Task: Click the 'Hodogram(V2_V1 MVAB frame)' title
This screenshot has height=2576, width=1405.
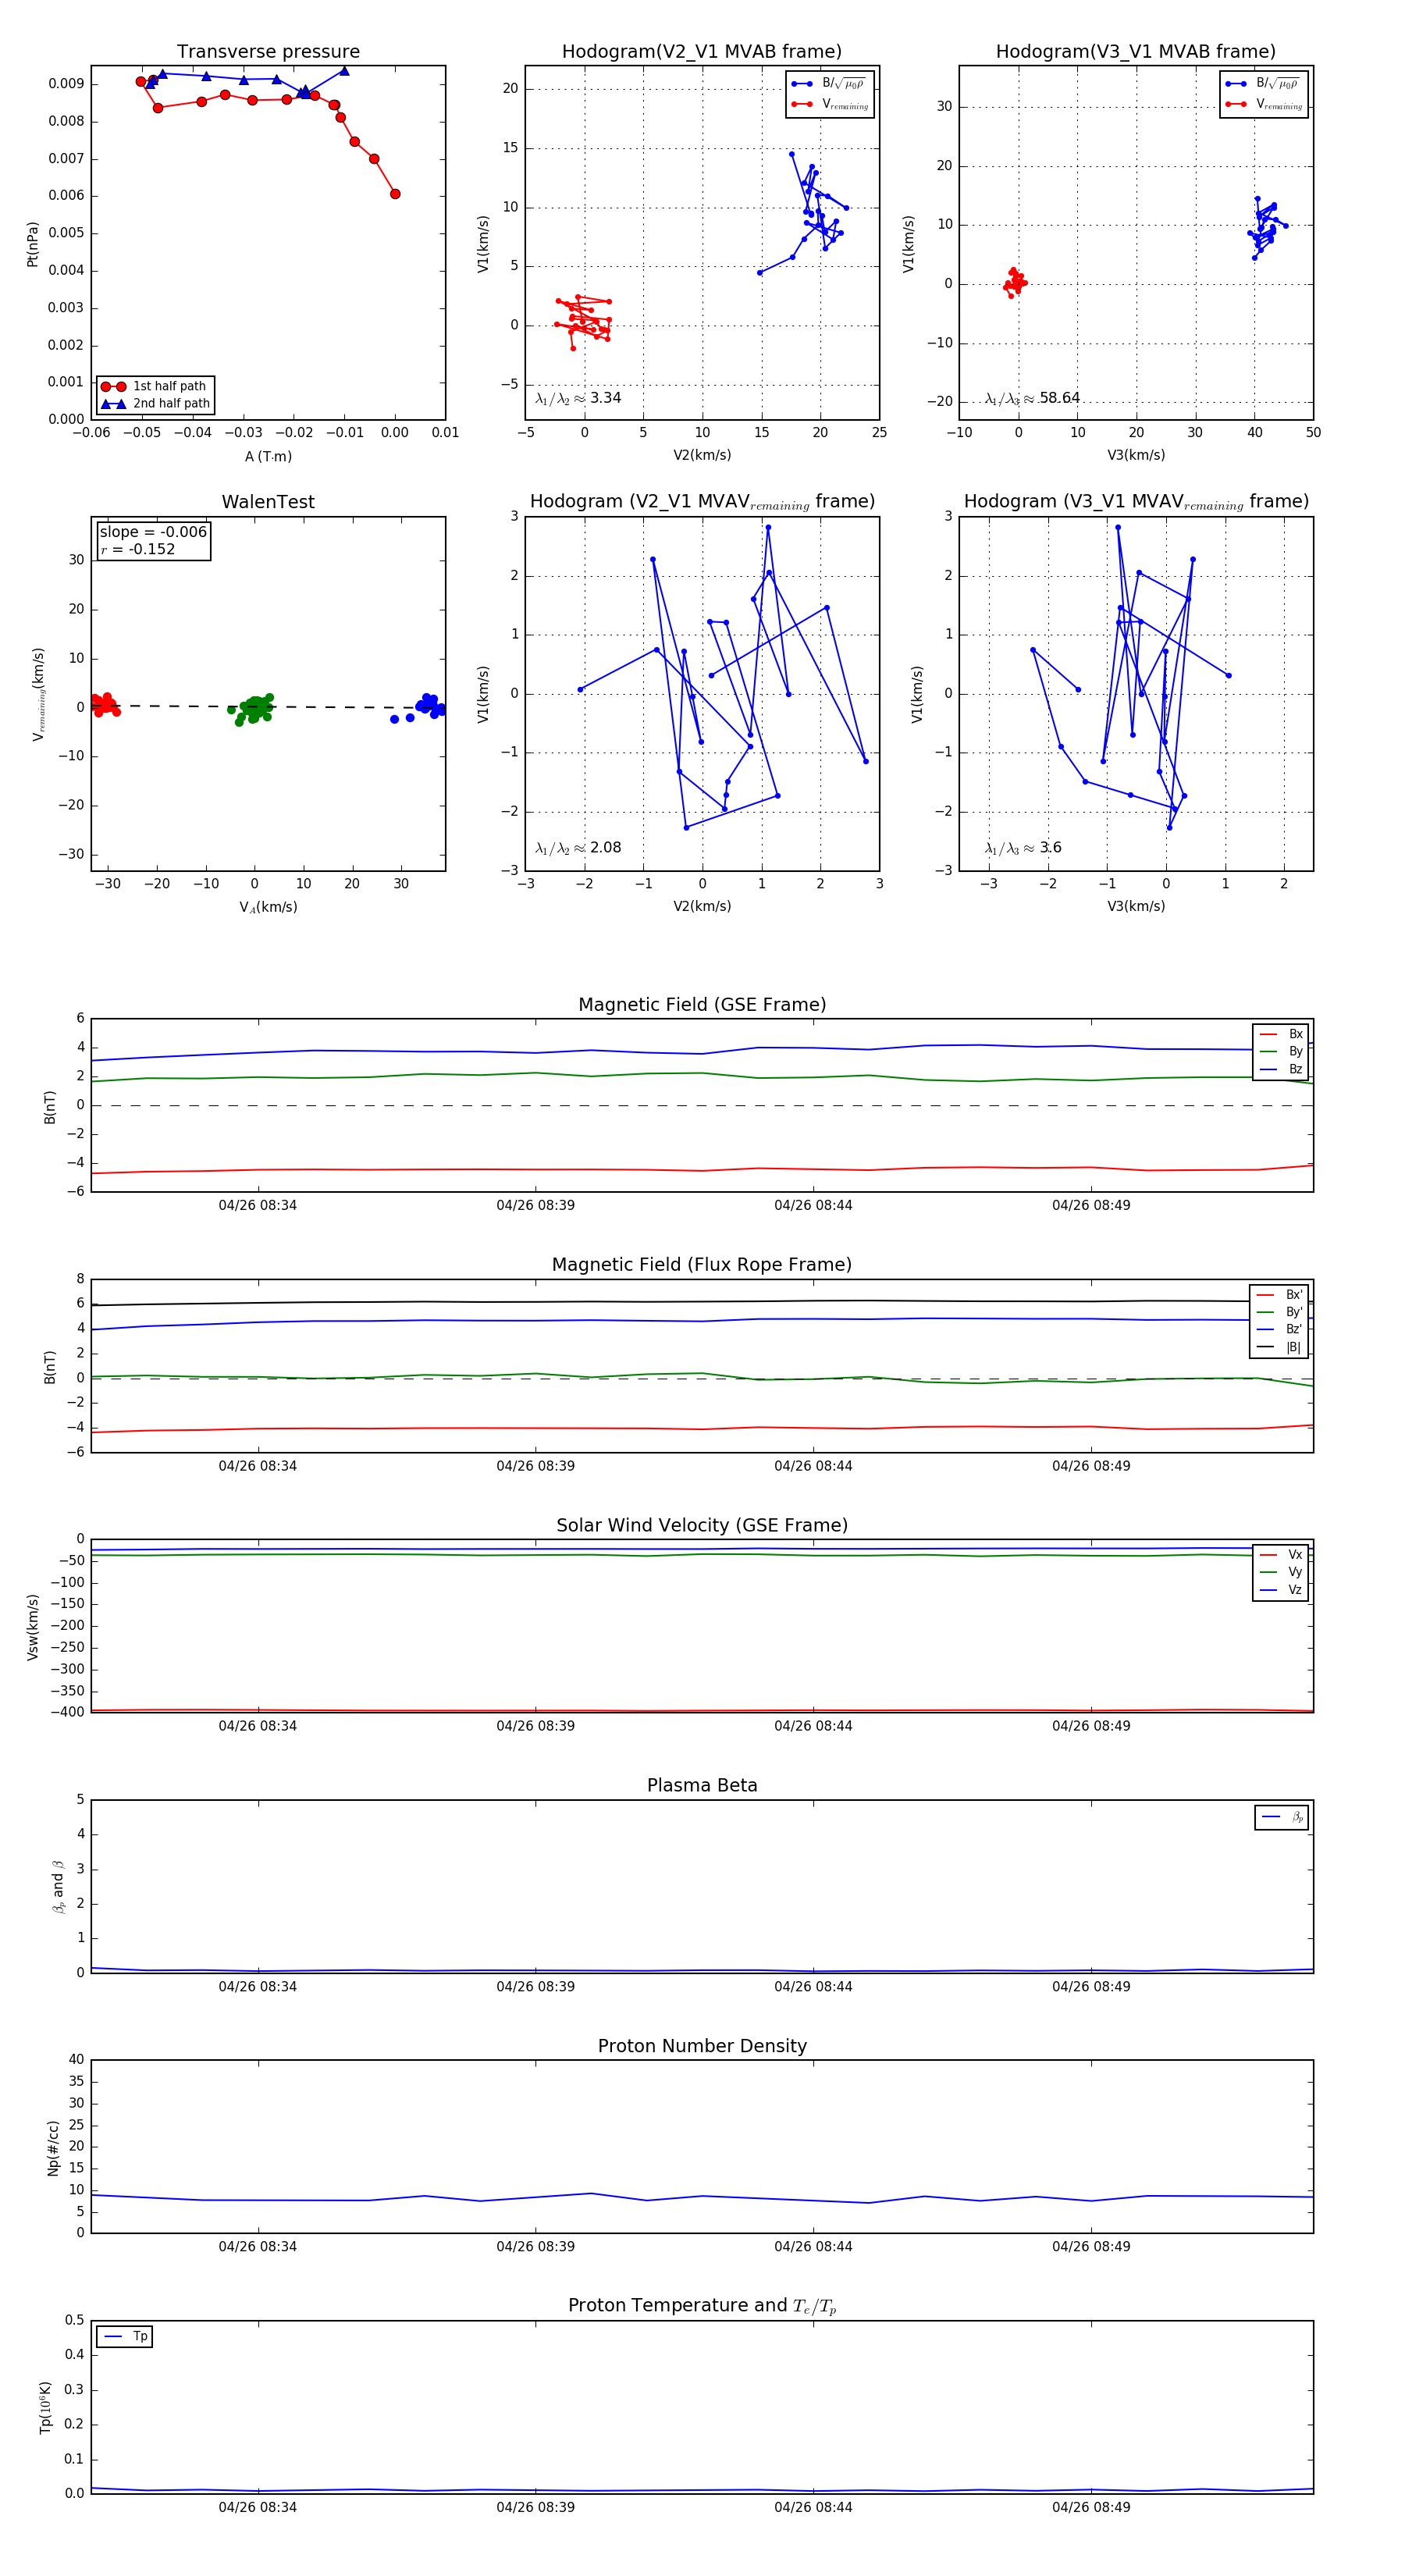Action: click(x=702, y=51)
